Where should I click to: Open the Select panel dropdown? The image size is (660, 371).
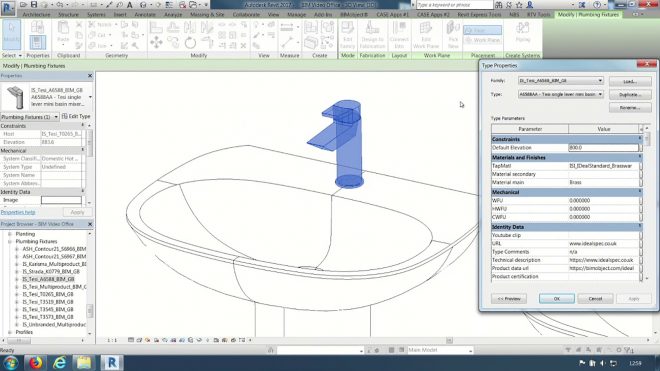click(20, 56)
